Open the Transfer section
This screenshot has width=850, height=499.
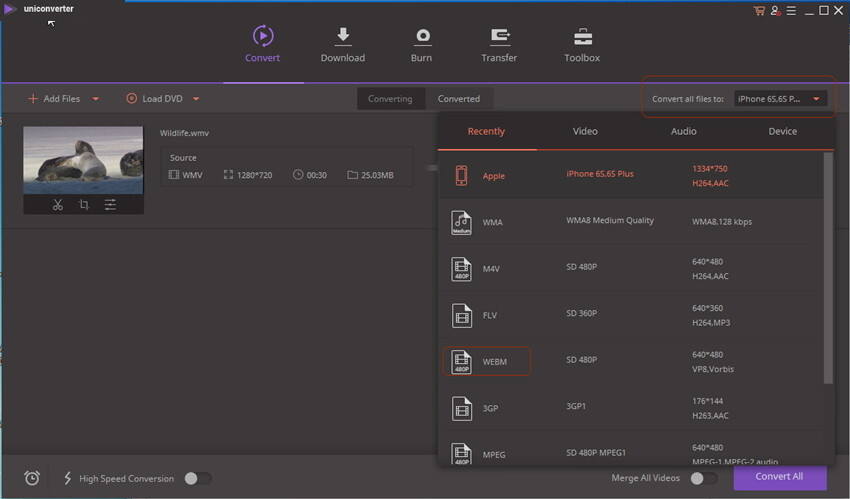pos(499,44)
